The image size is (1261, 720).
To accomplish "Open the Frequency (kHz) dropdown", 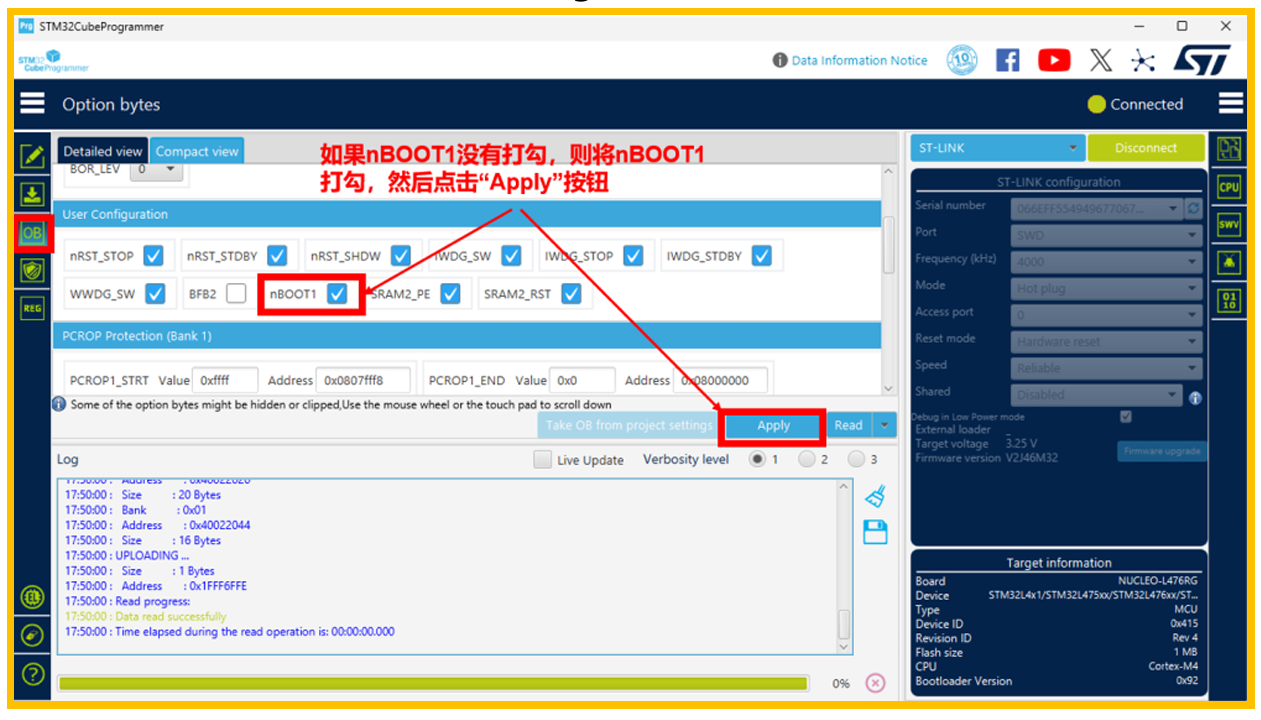I will tap(1106, 262).
